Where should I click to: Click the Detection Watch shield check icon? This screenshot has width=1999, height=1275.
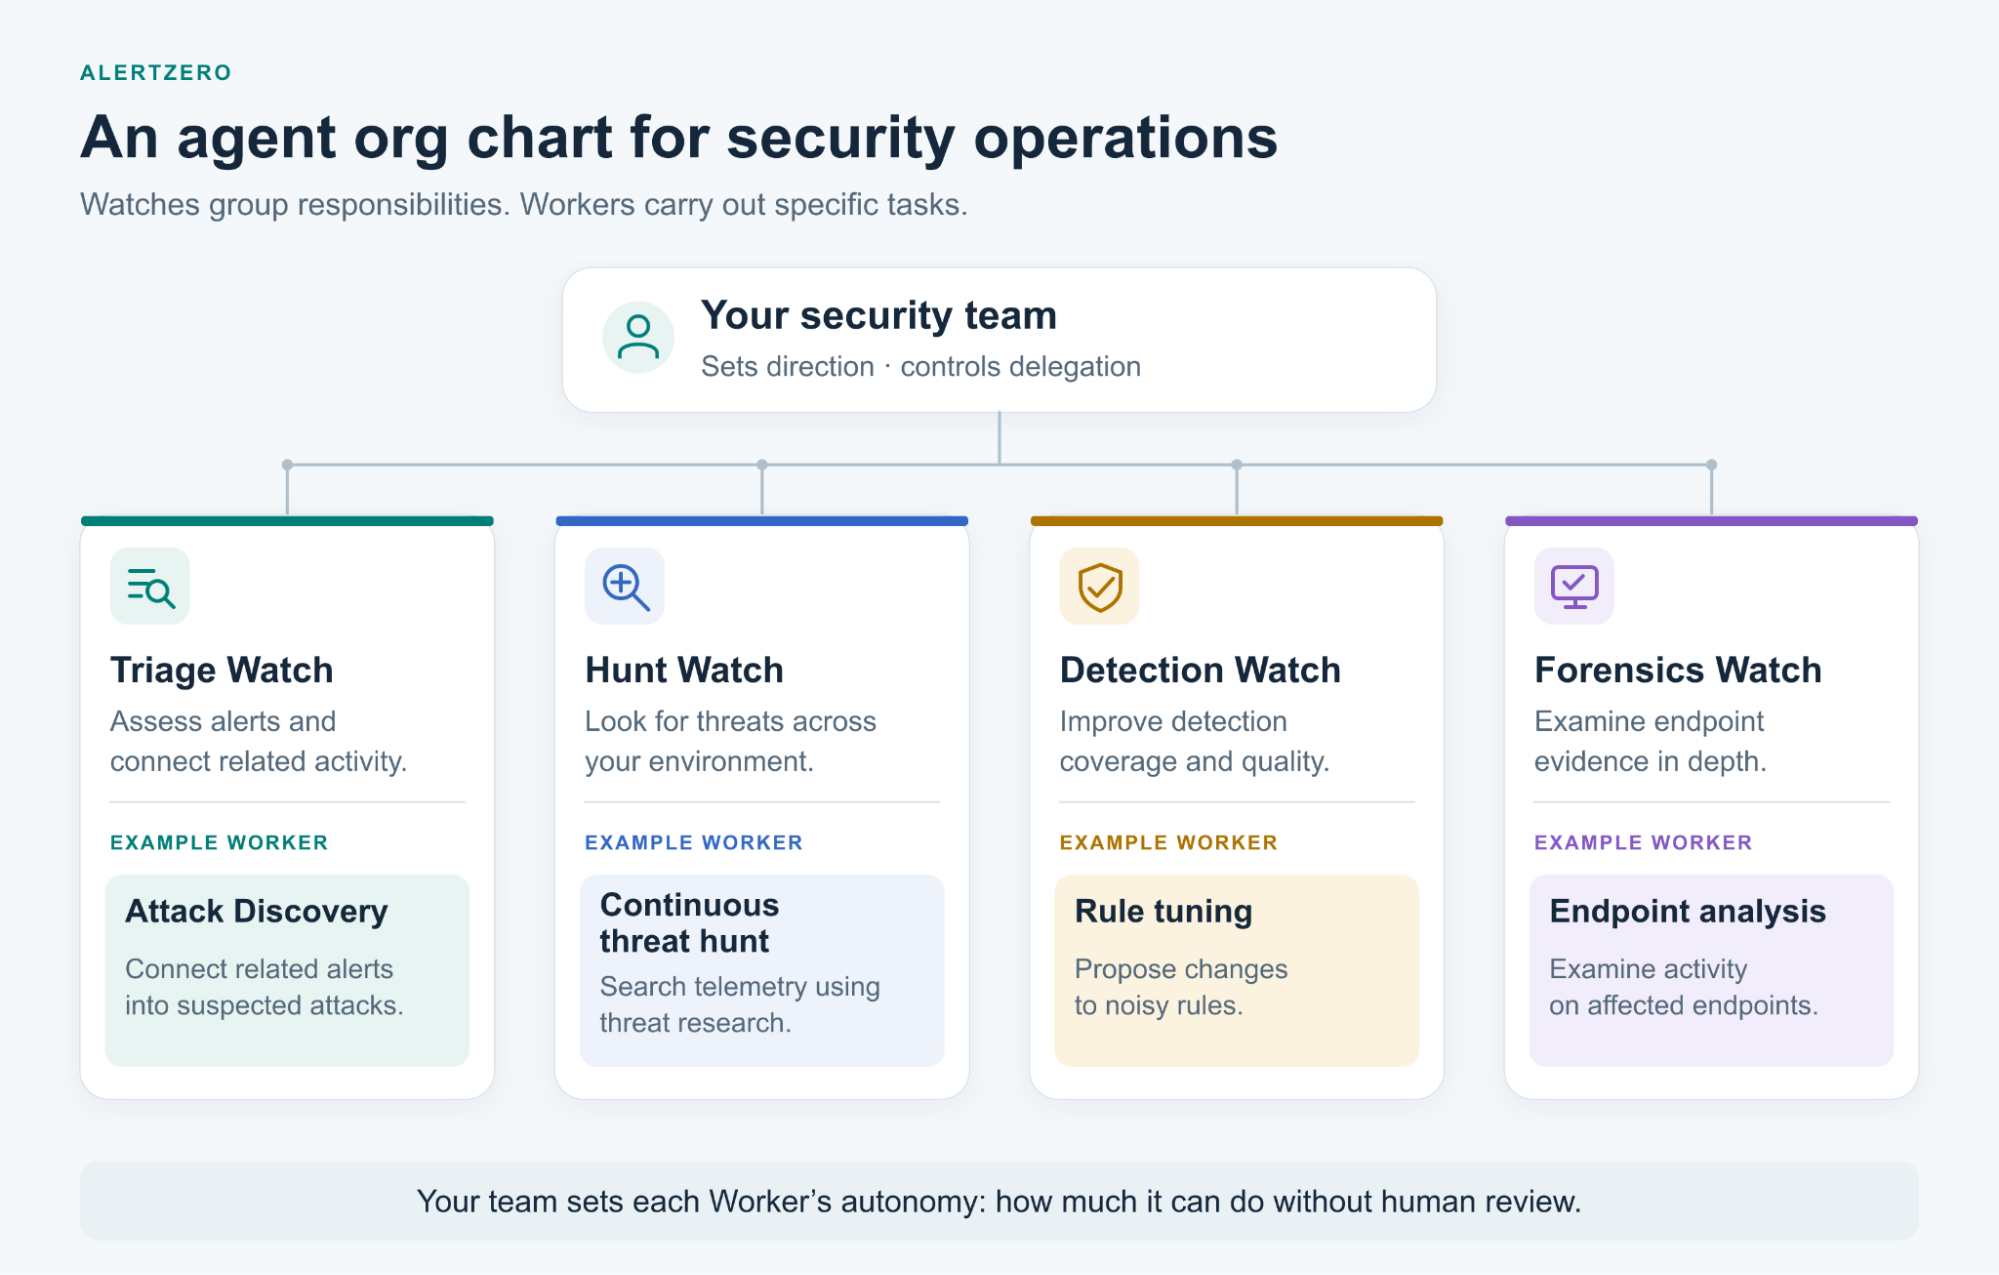(1099, 586)
